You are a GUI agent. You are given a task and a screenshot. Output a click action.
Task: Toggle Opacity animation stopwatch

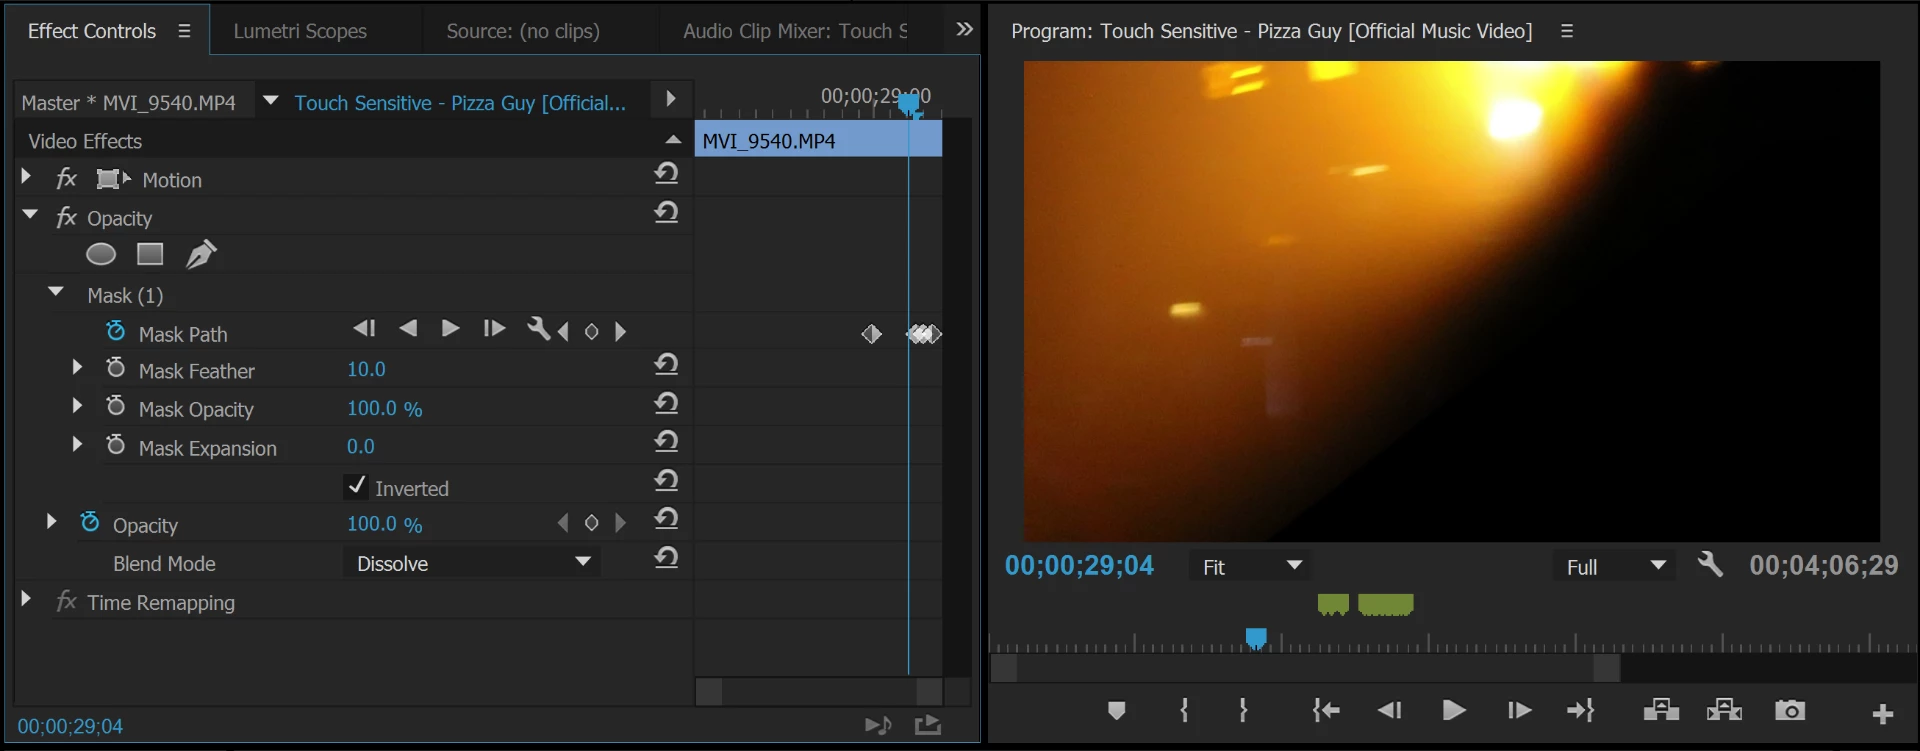[x=90, y=522]
